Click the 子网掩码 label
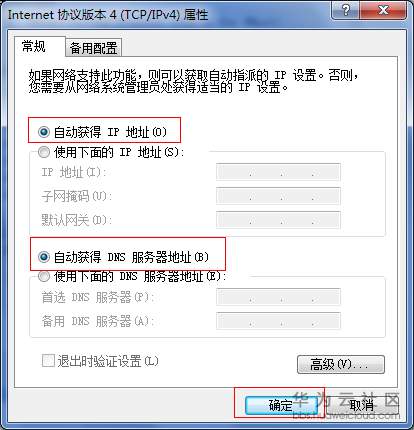The height and width of the screenshot is (430, 414). point(76,196)
